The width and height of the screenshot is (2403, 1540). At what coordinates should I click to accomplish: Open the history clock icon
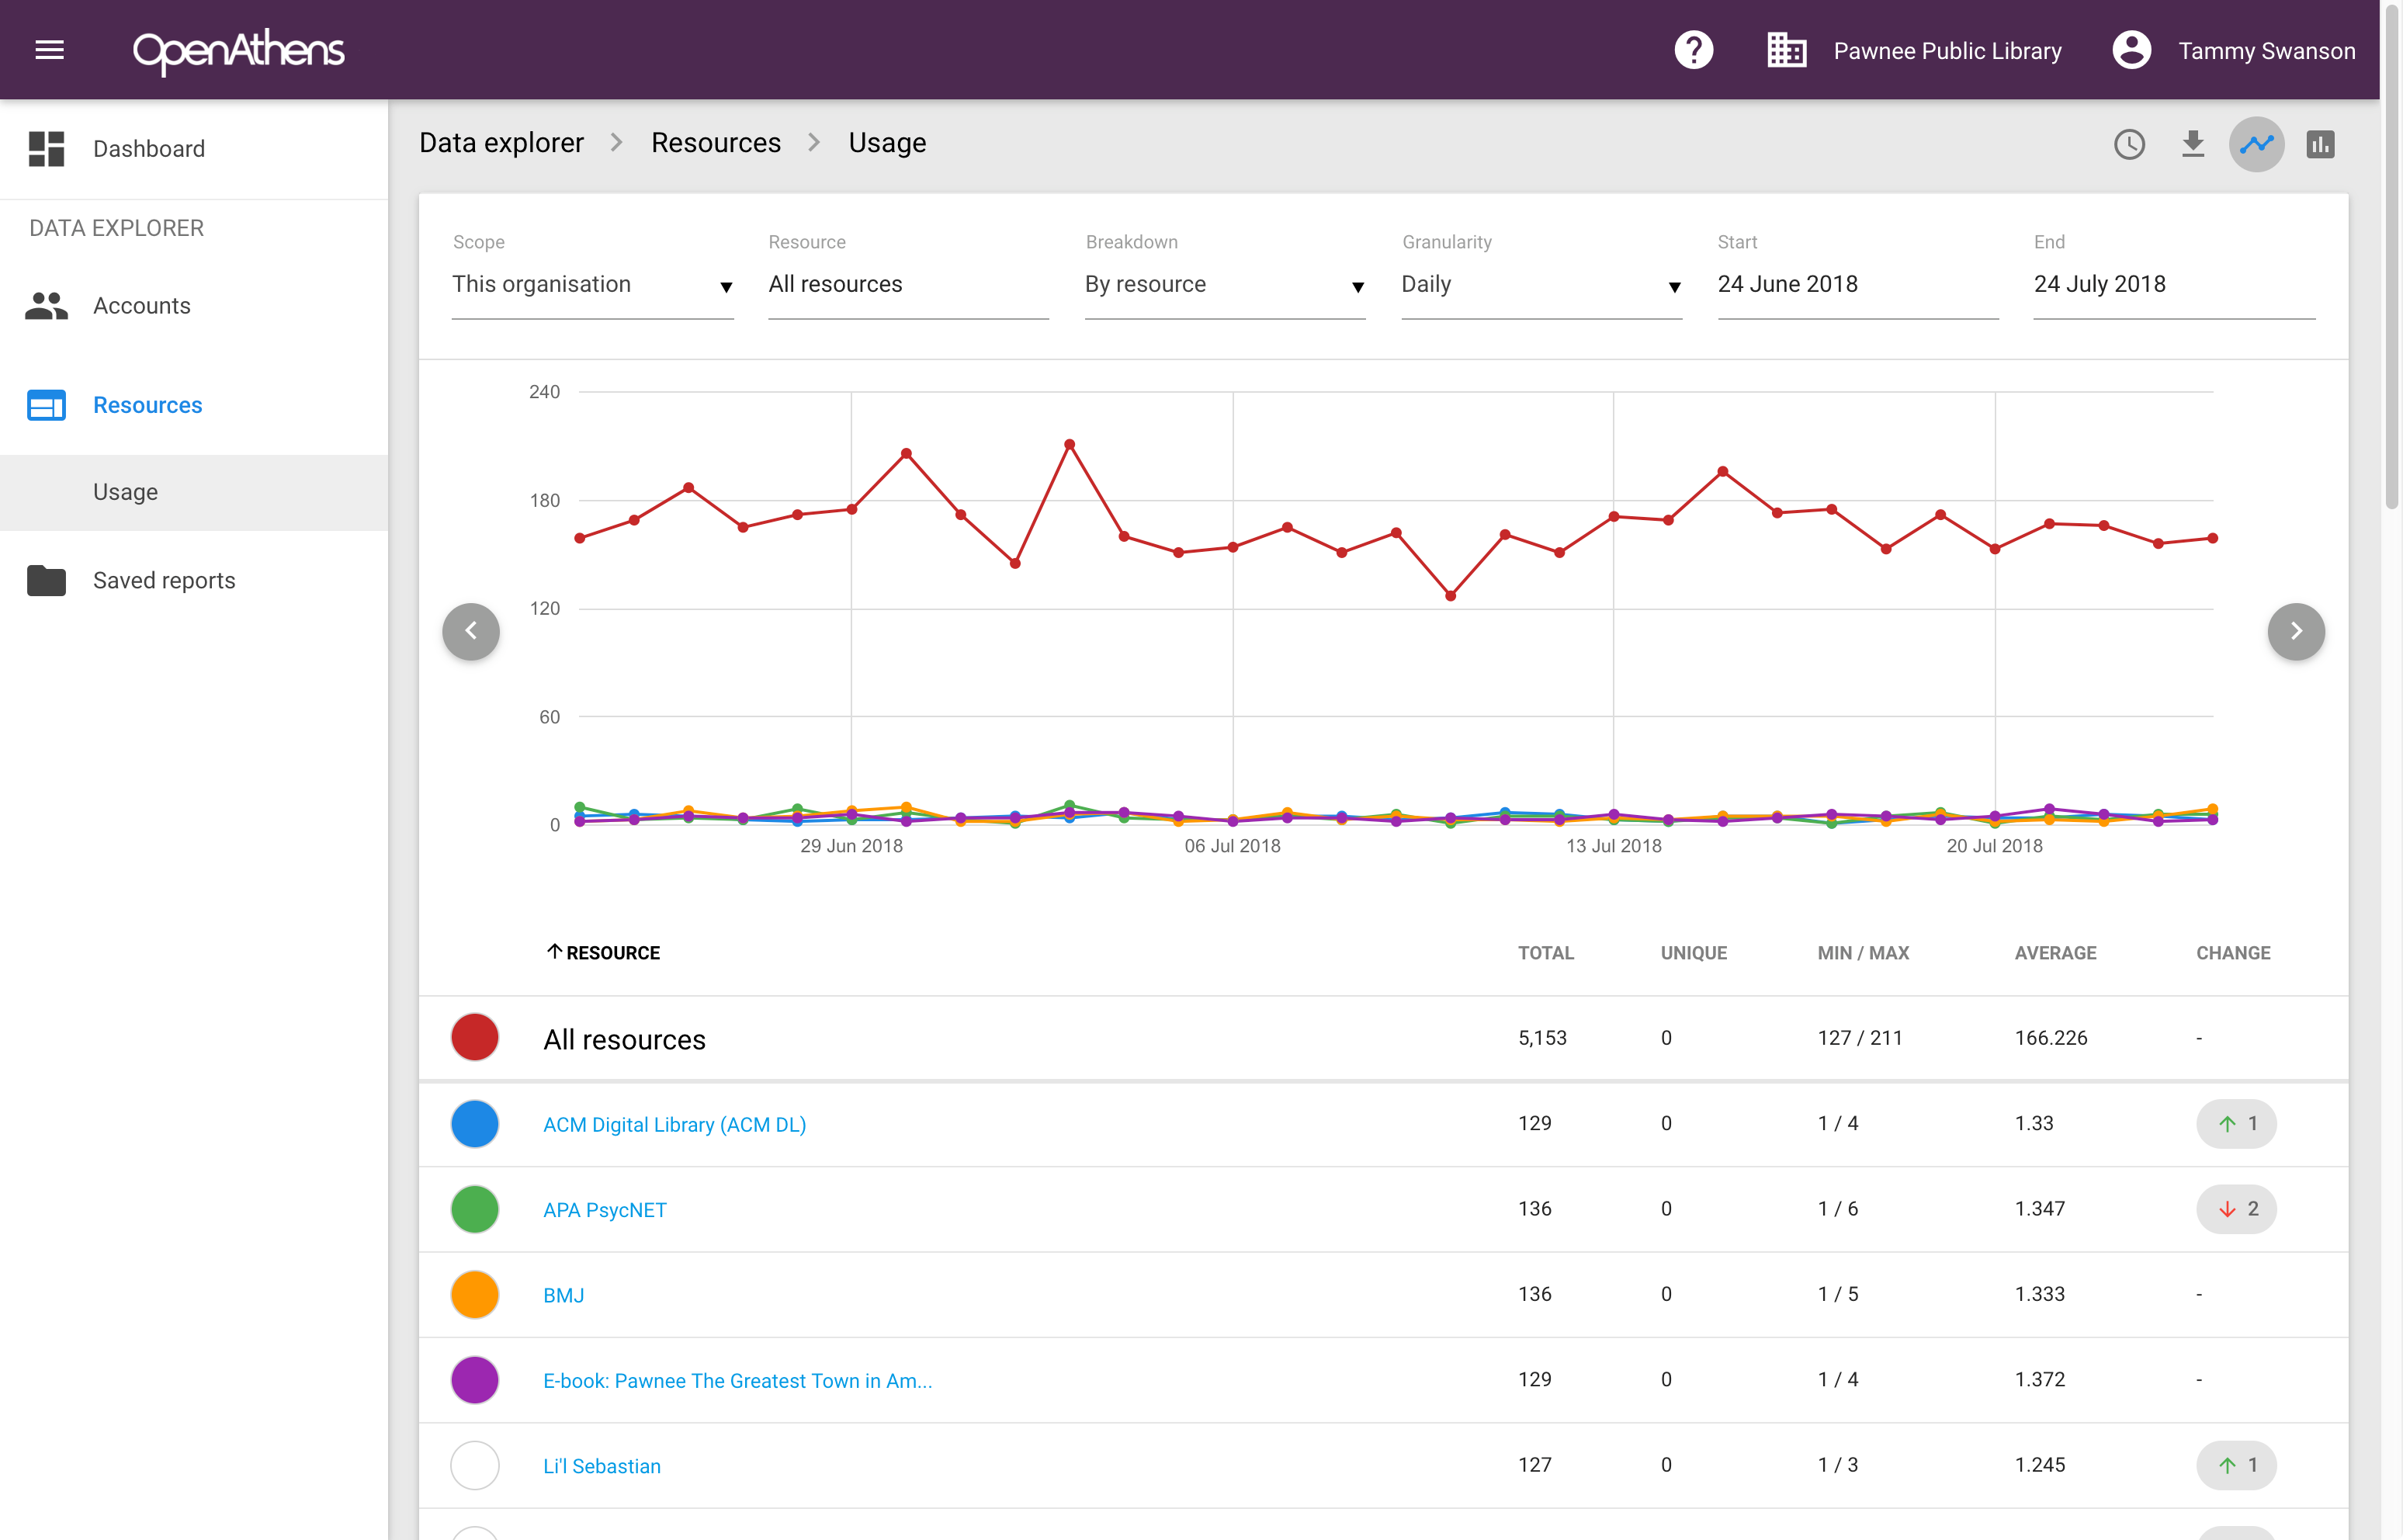pyautogui.click(x=2129, y=145)
